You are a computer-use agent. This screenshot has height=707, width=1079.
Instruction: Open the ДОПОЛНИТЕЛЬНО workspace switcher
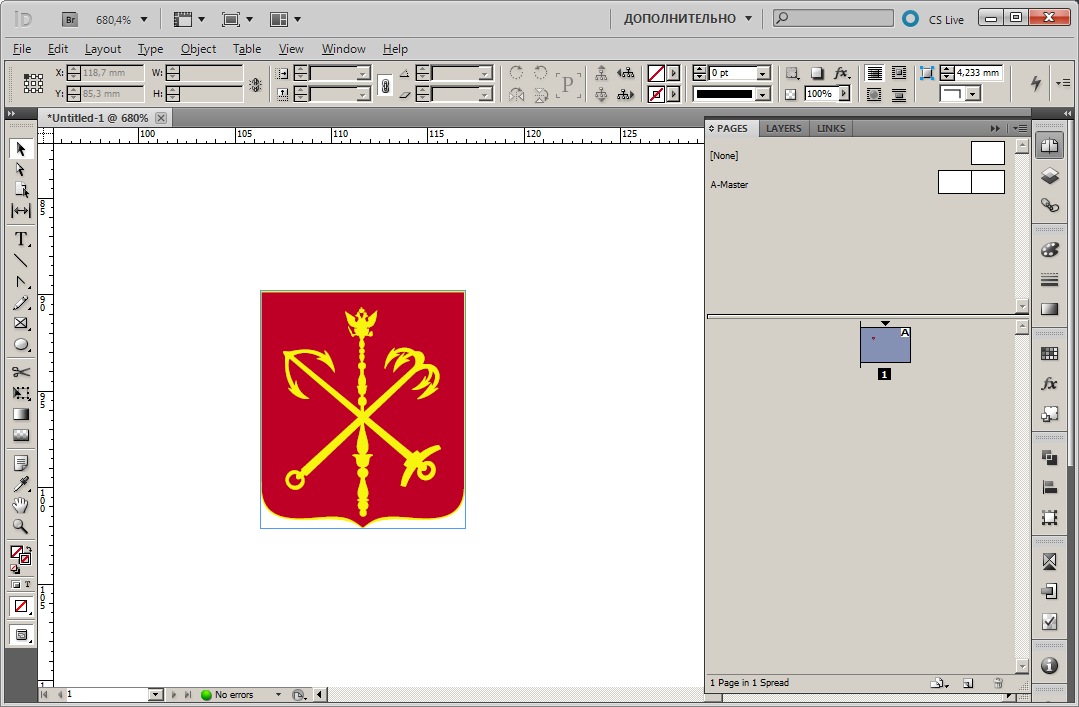pyautogui.click(x=688, y=19)
